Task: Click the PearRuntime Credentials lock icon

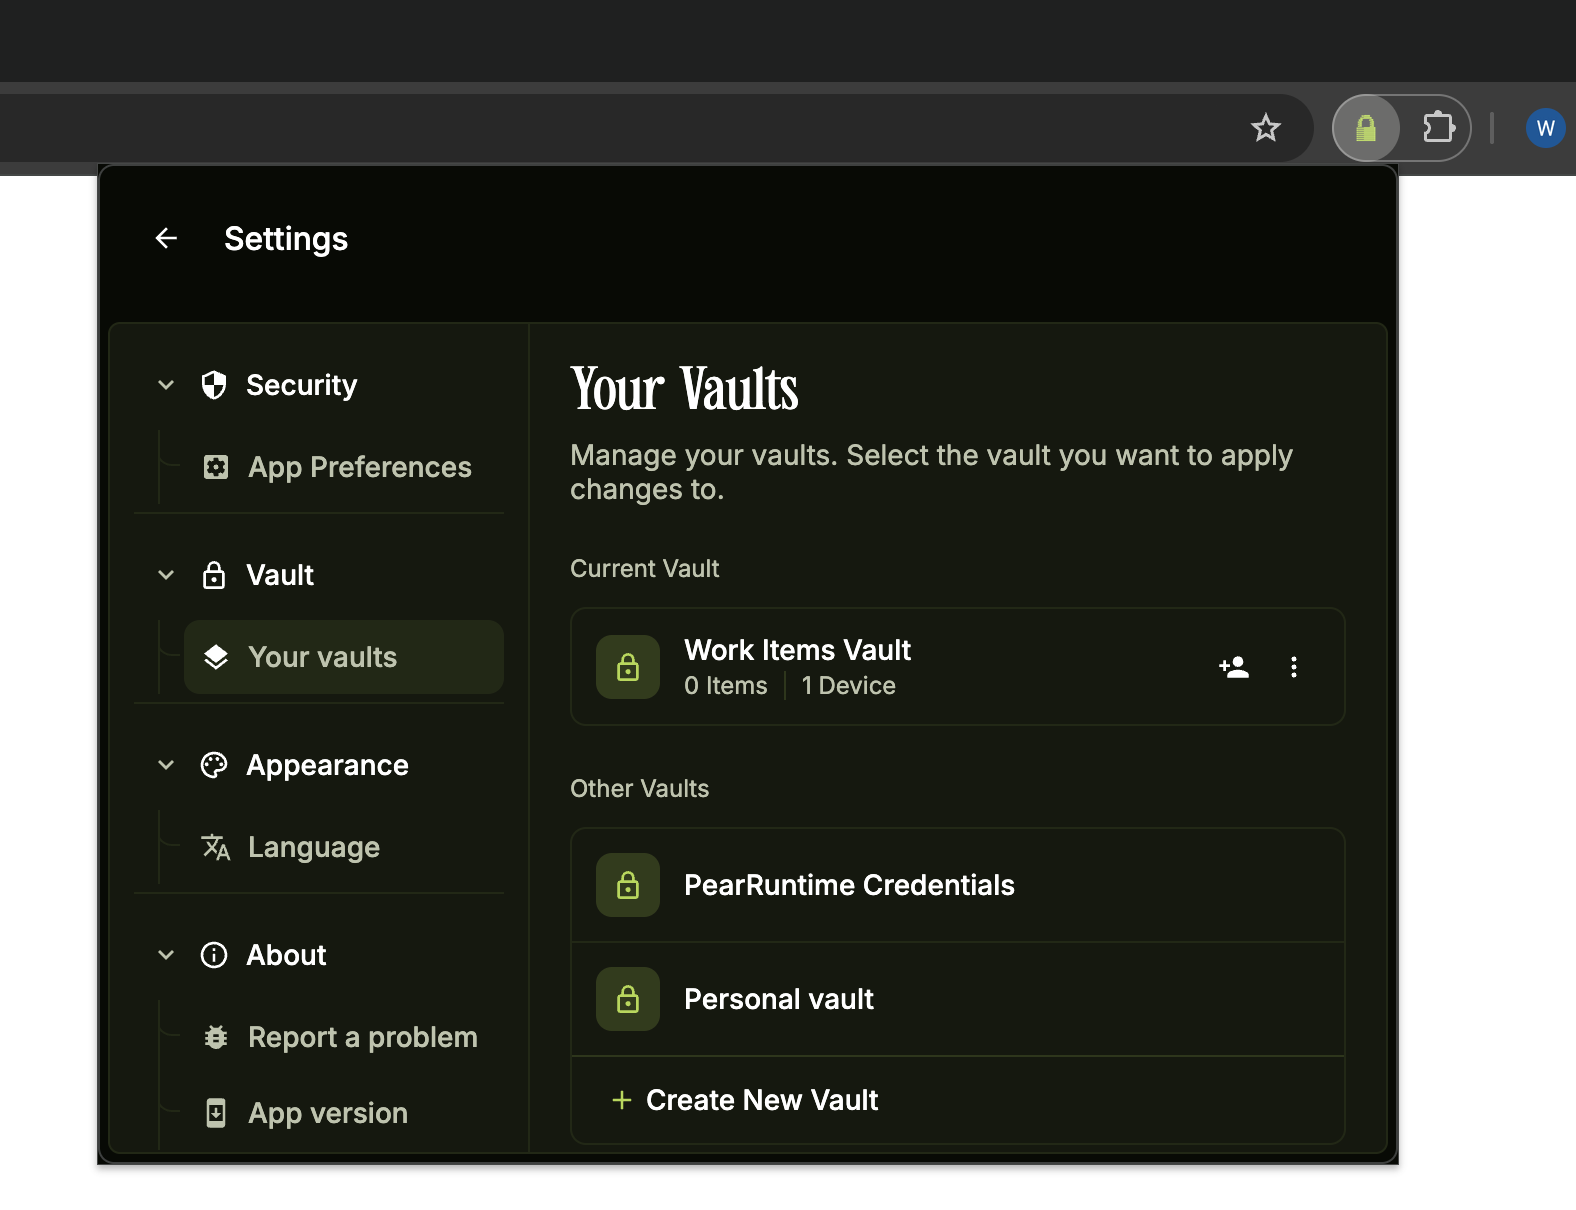Action: 628,885
